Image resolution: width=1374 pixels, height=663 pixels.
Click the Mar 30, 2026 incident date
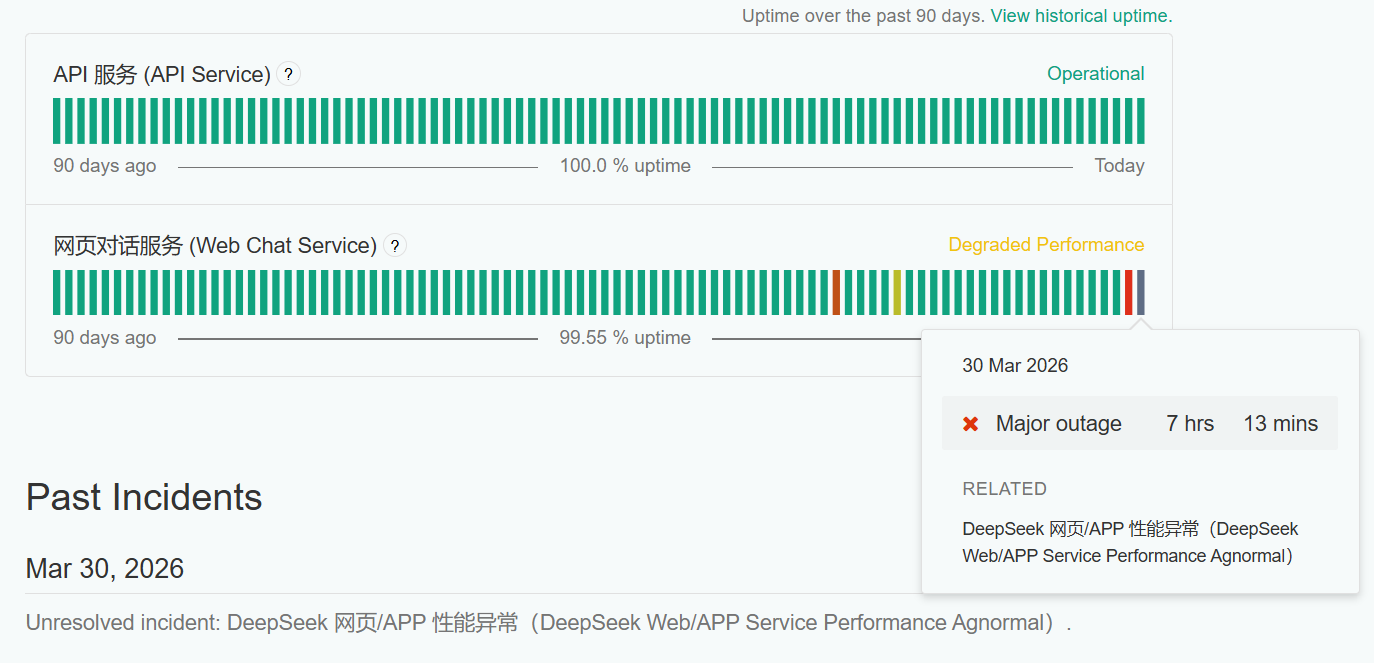click(x=105, y=569)
